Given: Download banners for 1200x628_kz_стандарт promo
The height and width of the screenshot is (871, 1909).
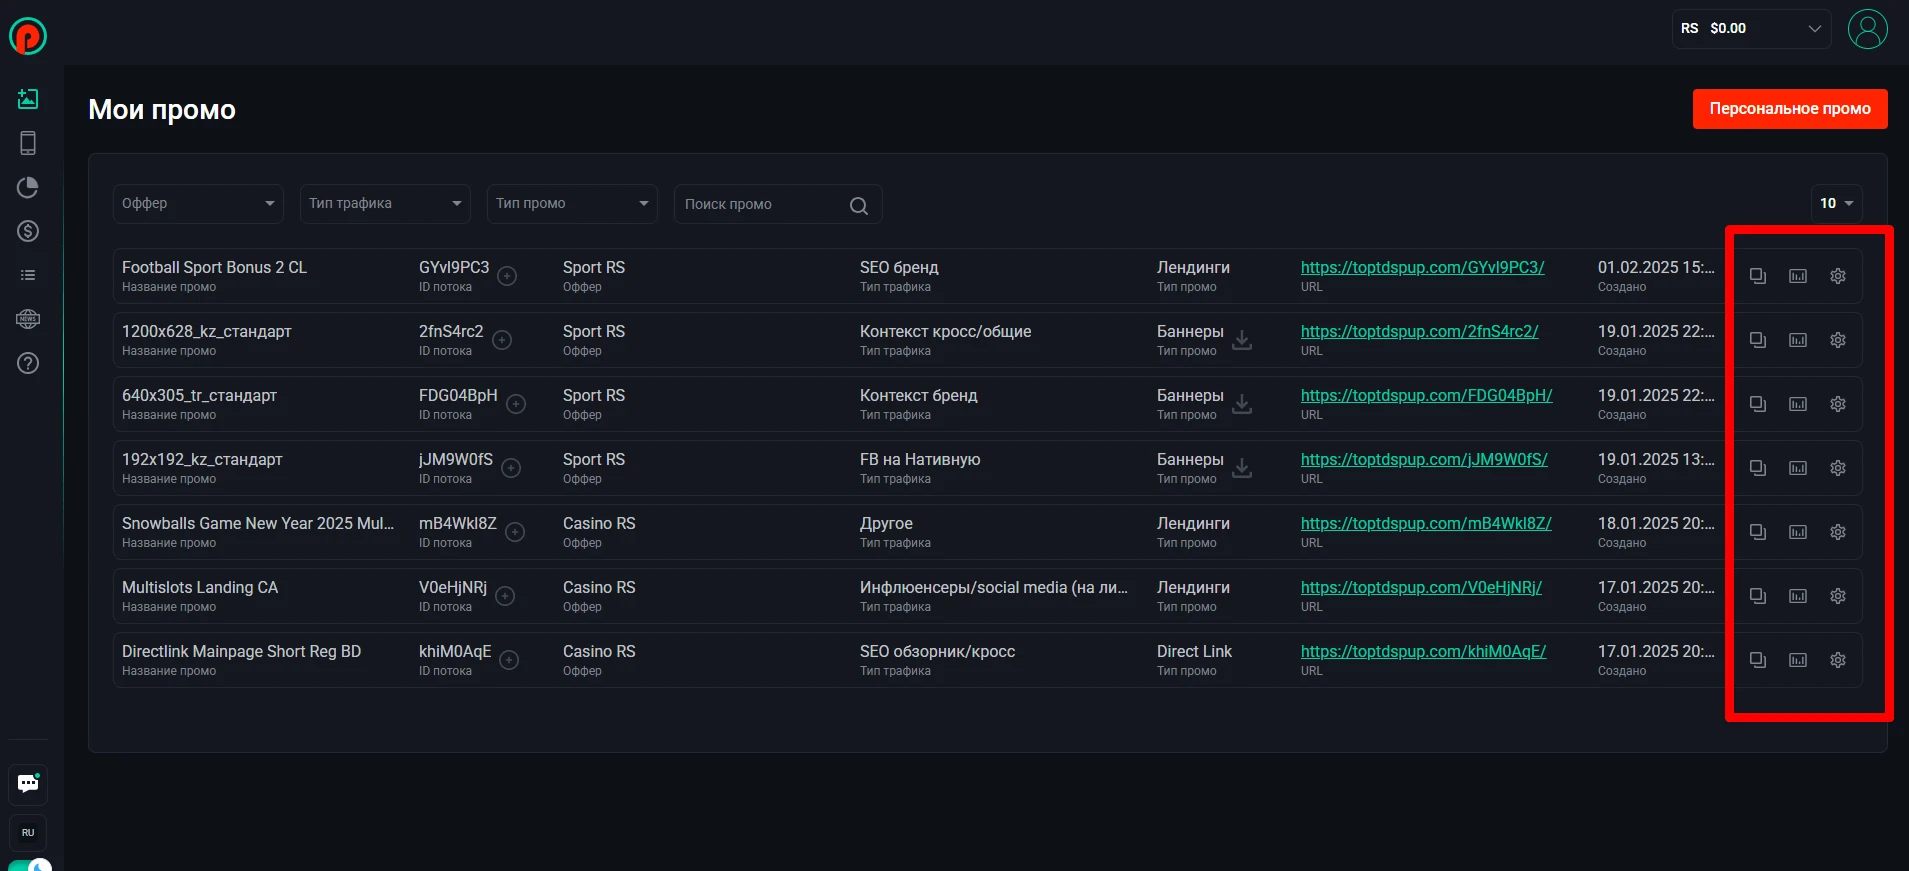Looking at the screenshot, I should coord(1242,340).
